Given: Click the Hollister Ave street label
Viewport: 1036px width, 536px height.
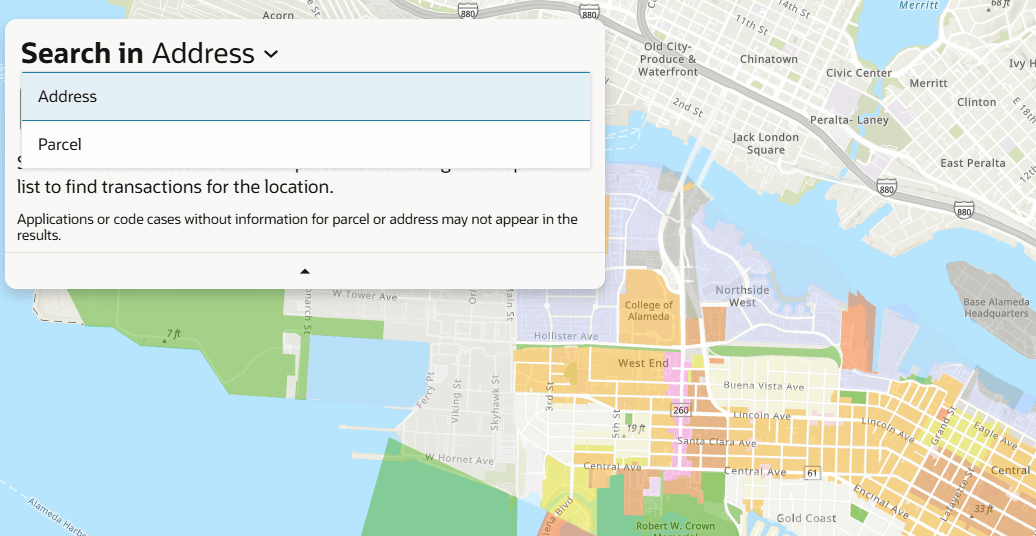Looking at the screenshot, I should 566,336.
